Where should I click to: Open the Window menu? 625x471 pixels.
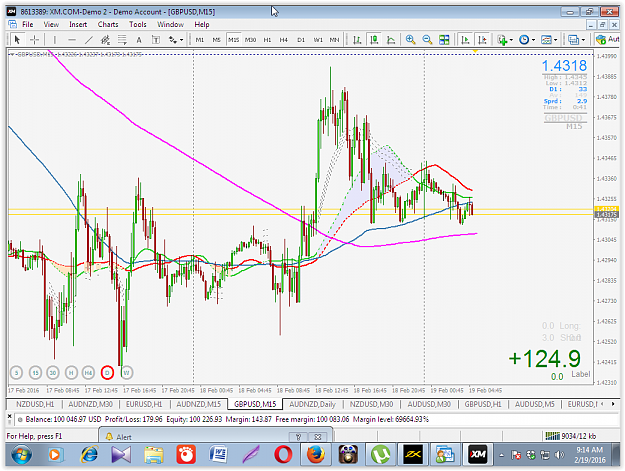click(x=170, y=24)
